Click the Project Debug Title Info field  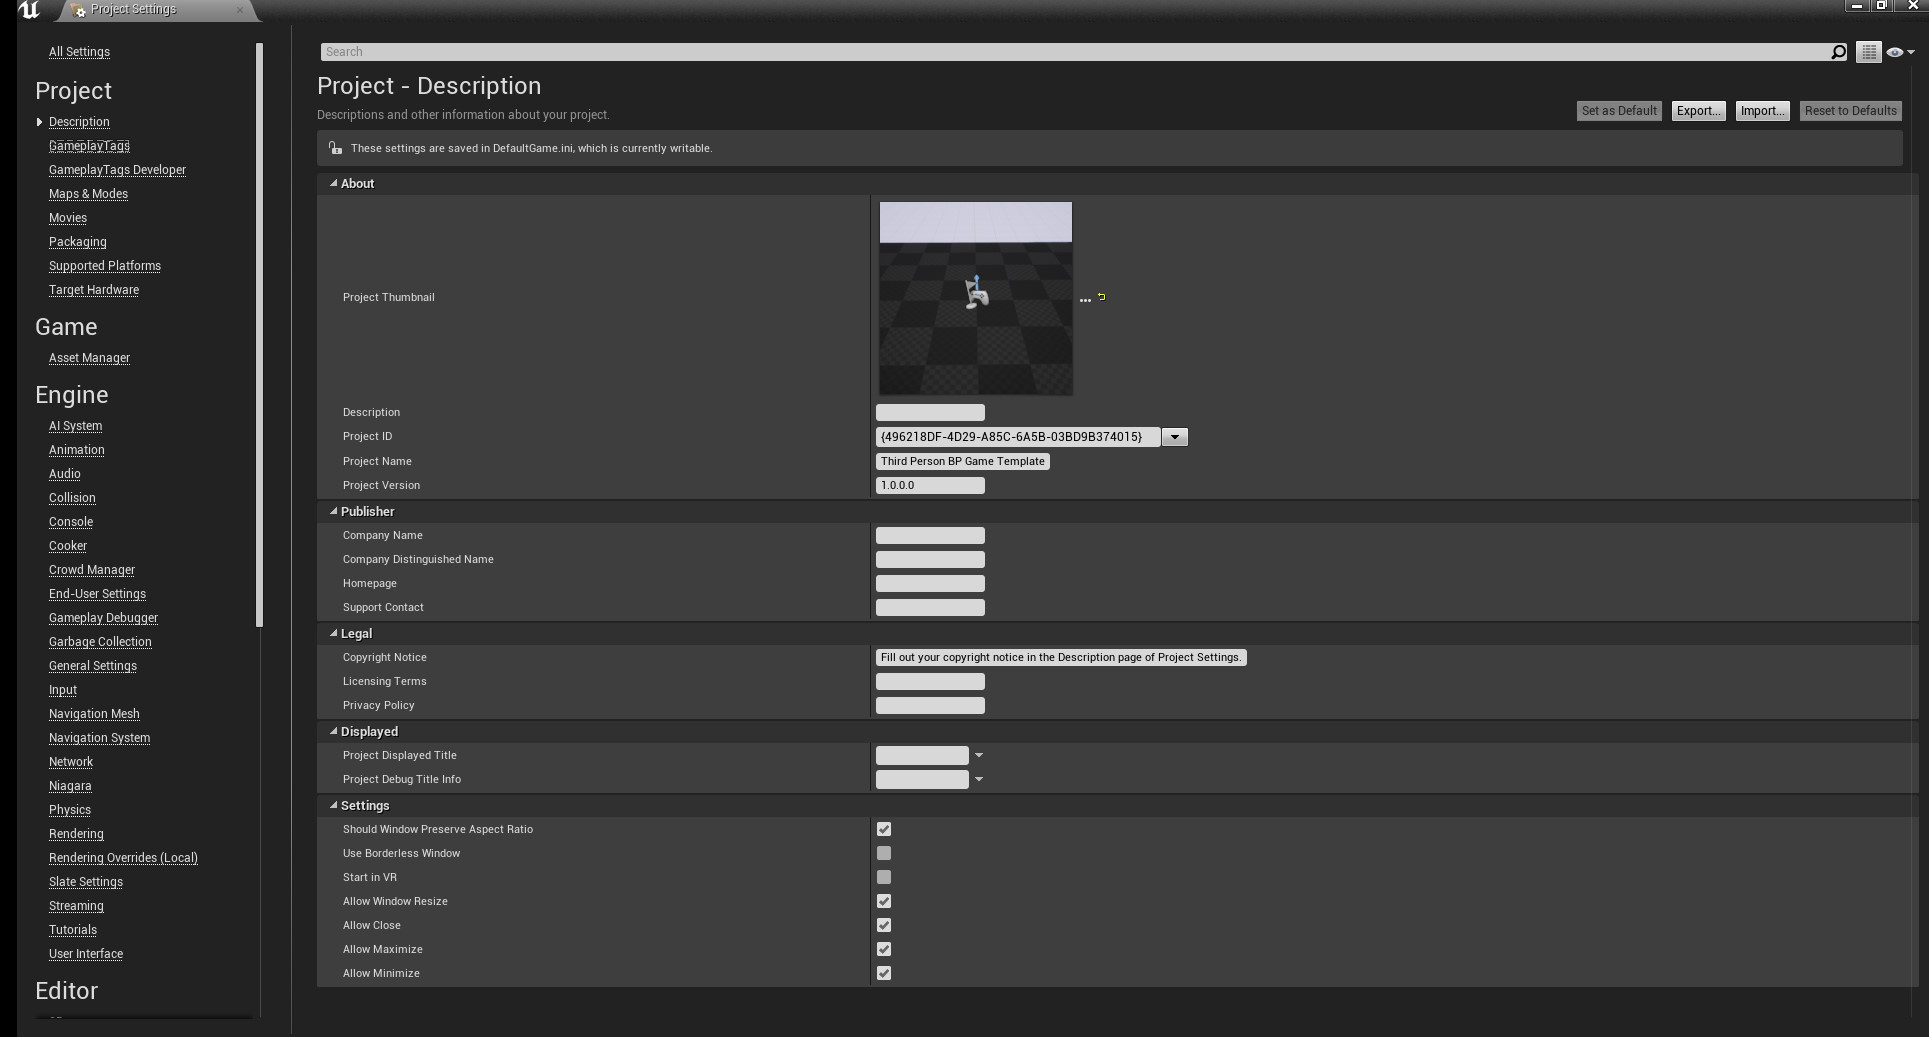[x=922, y=779]
